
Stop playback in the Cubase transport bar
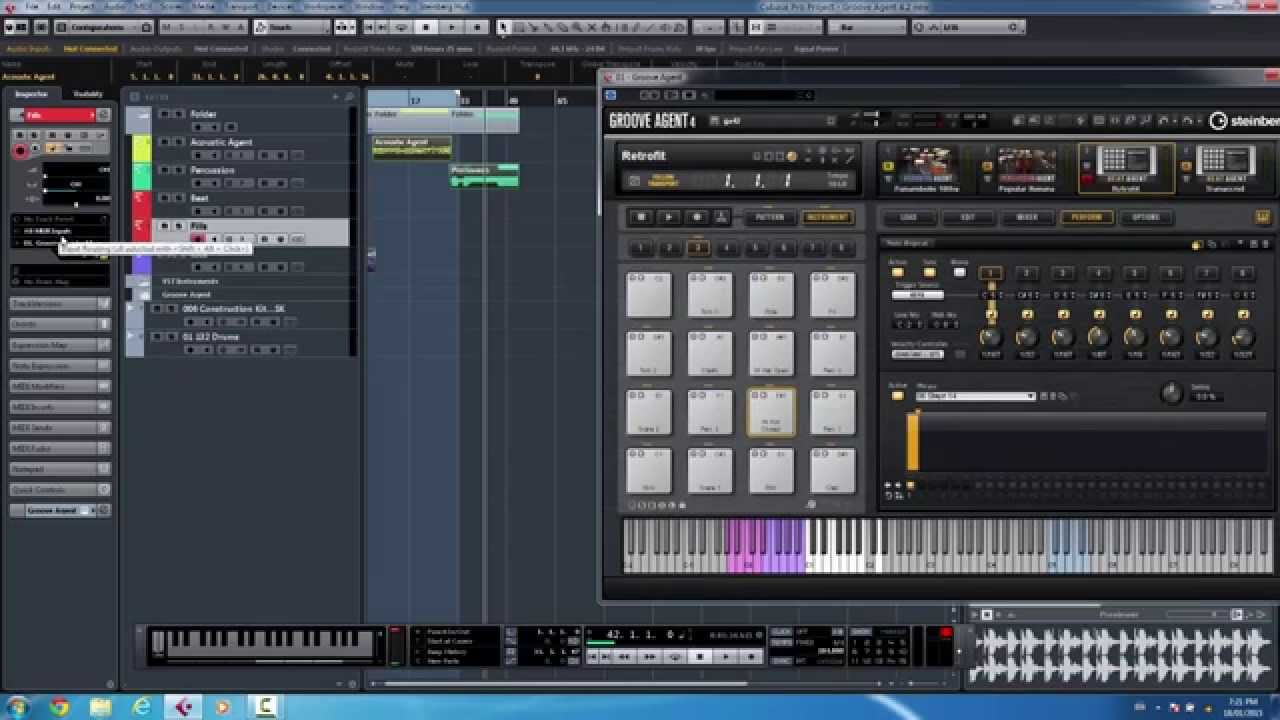click(700, 656)
